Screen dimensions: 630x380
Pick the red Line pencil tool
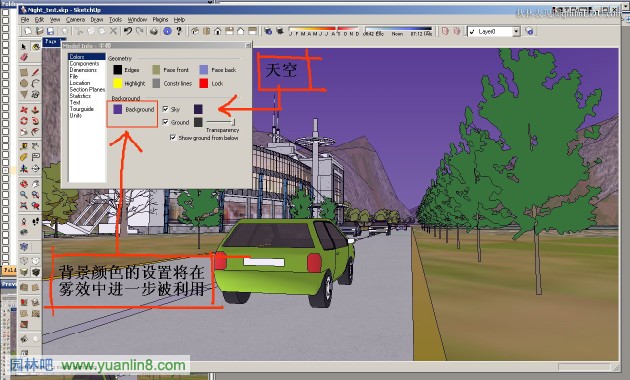(35, 72)
